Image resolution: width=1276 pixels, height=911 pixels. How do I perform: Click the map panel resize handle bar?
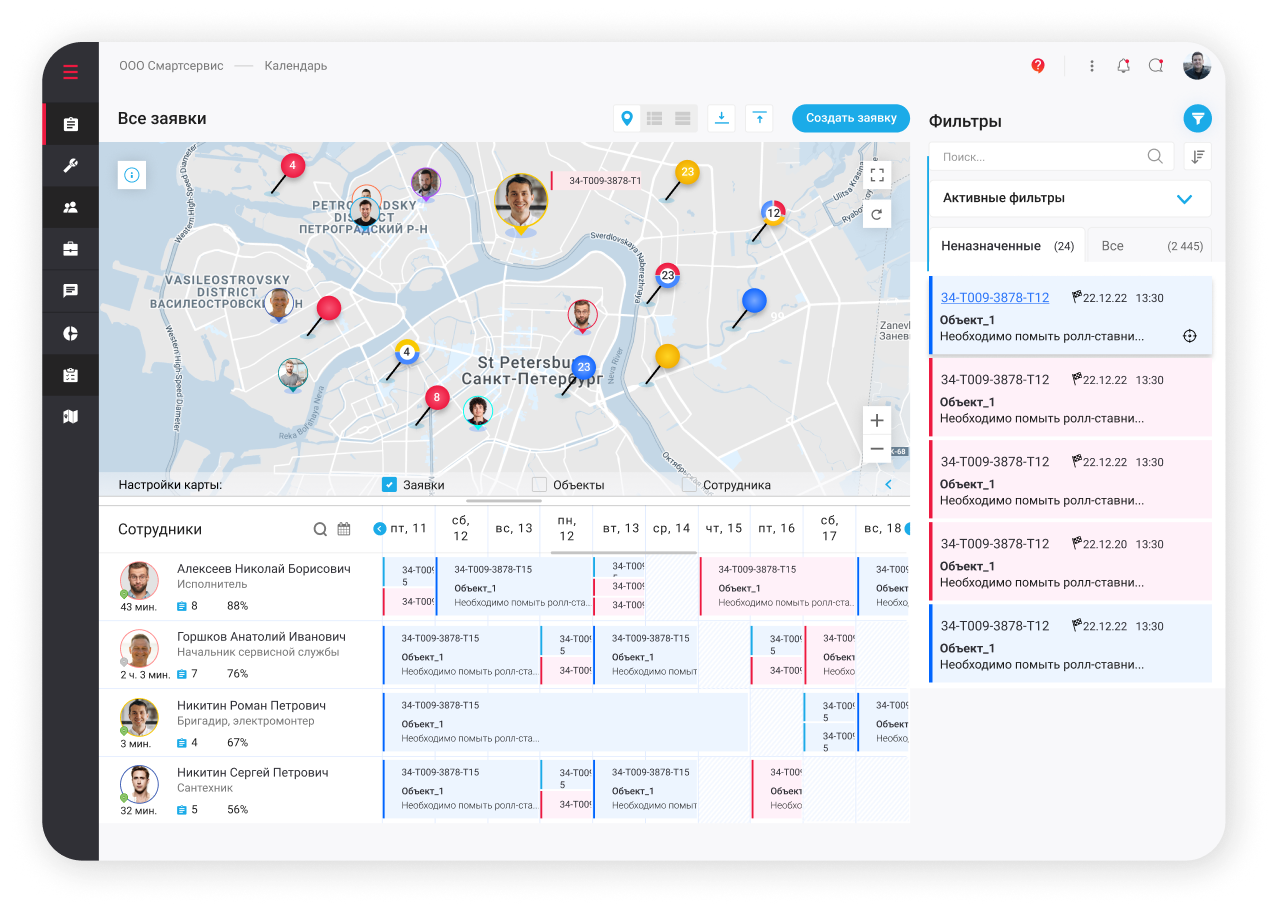pyautogui.click(x=504, y=500)
